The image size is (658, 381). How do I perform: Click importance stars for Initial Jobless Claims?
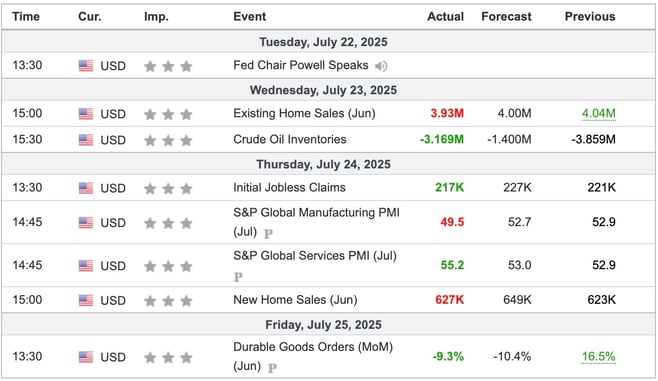coord(168,188)
